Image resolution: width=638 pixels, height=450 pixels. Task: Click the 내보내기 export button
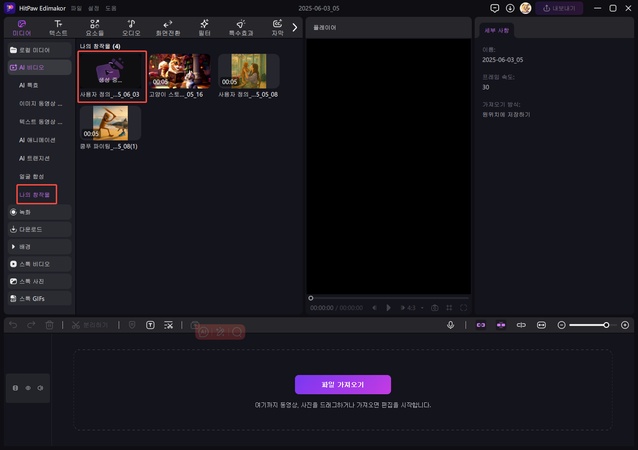tap(559, 8)
